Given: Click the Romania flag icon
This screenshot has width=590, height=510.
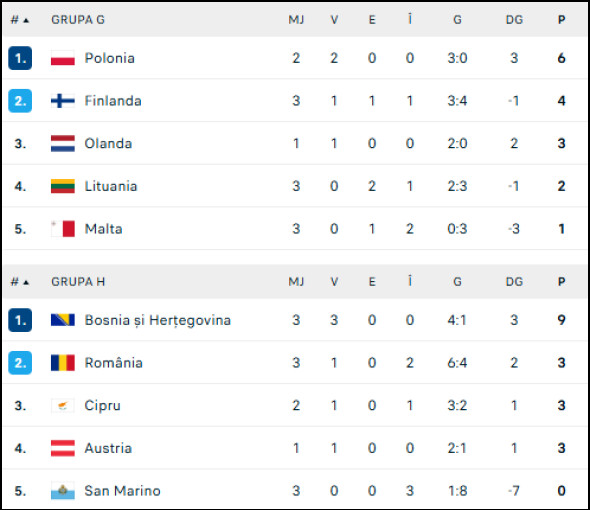Looking at the screenshot, I should [x=63, y=363].
